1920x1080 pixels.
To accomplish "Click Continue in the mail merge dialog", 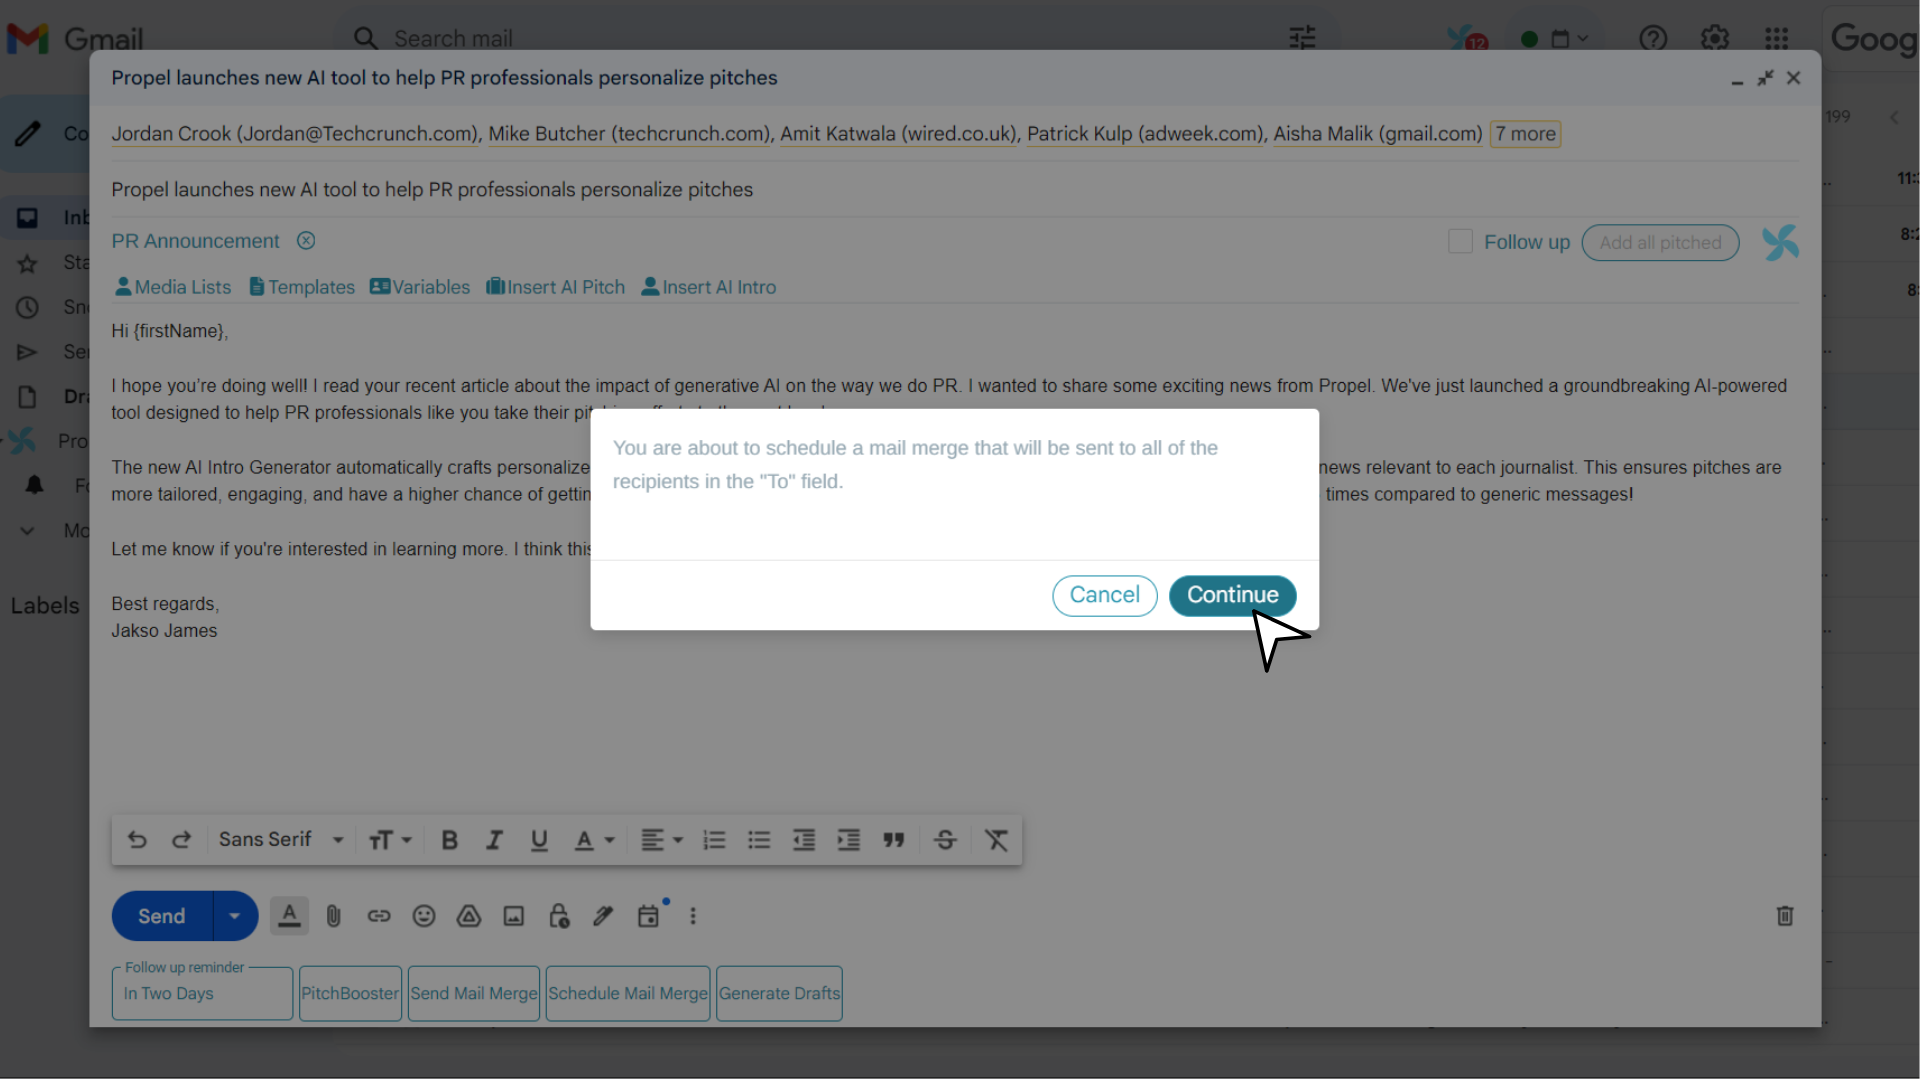I will coord(1232,595).
